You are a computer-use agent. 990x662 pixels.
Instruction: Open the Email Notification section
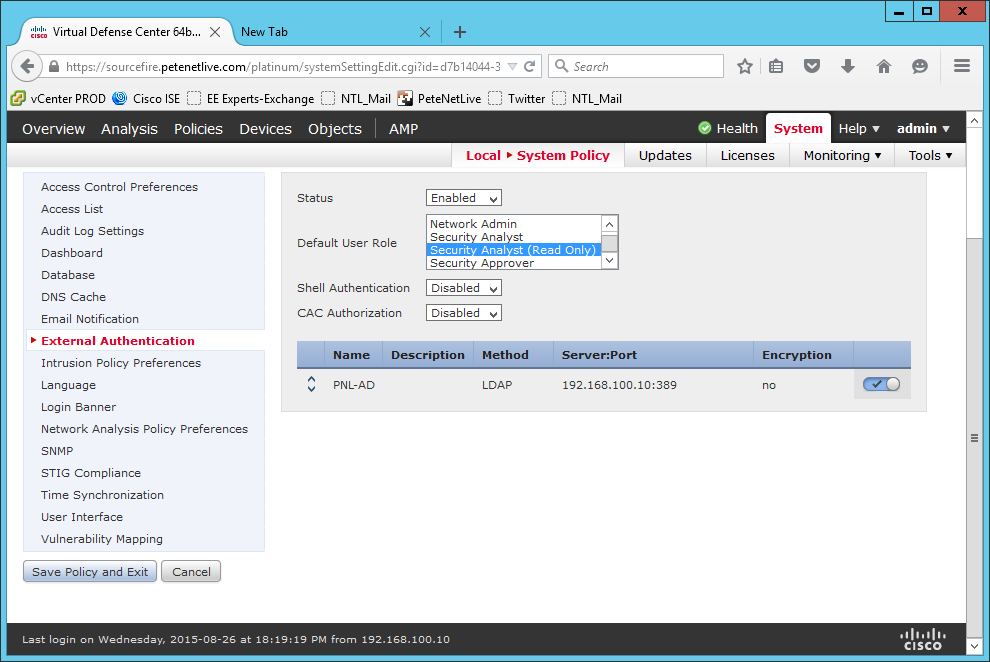tap(90, 319)
